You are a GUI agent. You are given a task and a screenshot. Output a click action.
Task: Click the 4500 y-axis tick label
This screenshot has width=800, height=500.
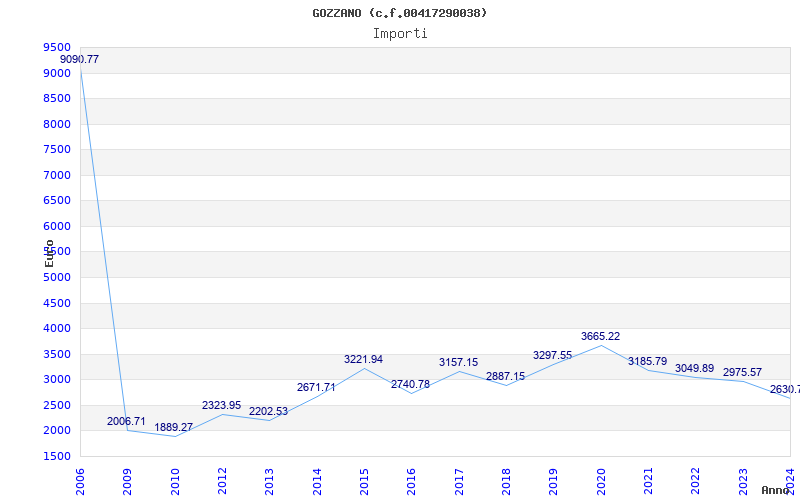[57, 304]
